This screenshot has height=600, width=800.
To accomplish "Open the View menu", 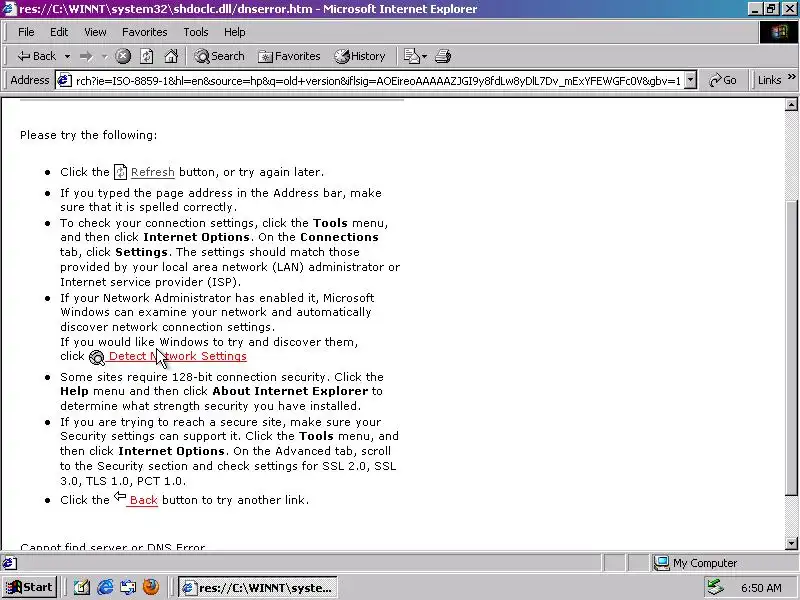I will pos(95,32).
